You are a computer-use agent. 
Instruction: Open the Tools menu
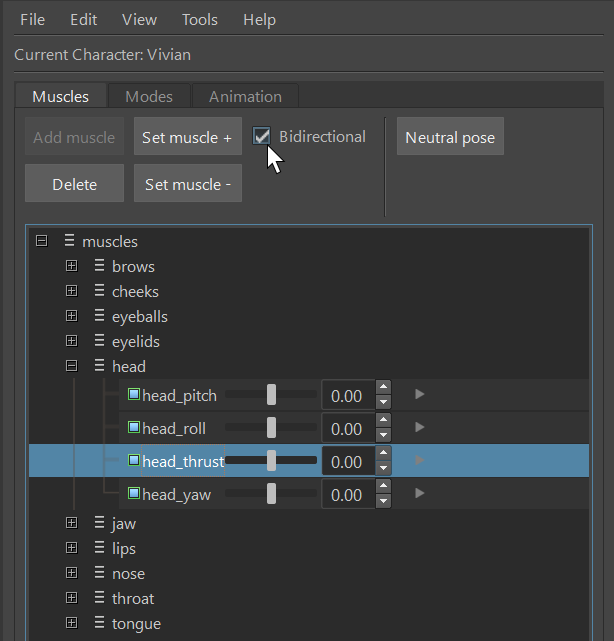[x=200, y=20]
